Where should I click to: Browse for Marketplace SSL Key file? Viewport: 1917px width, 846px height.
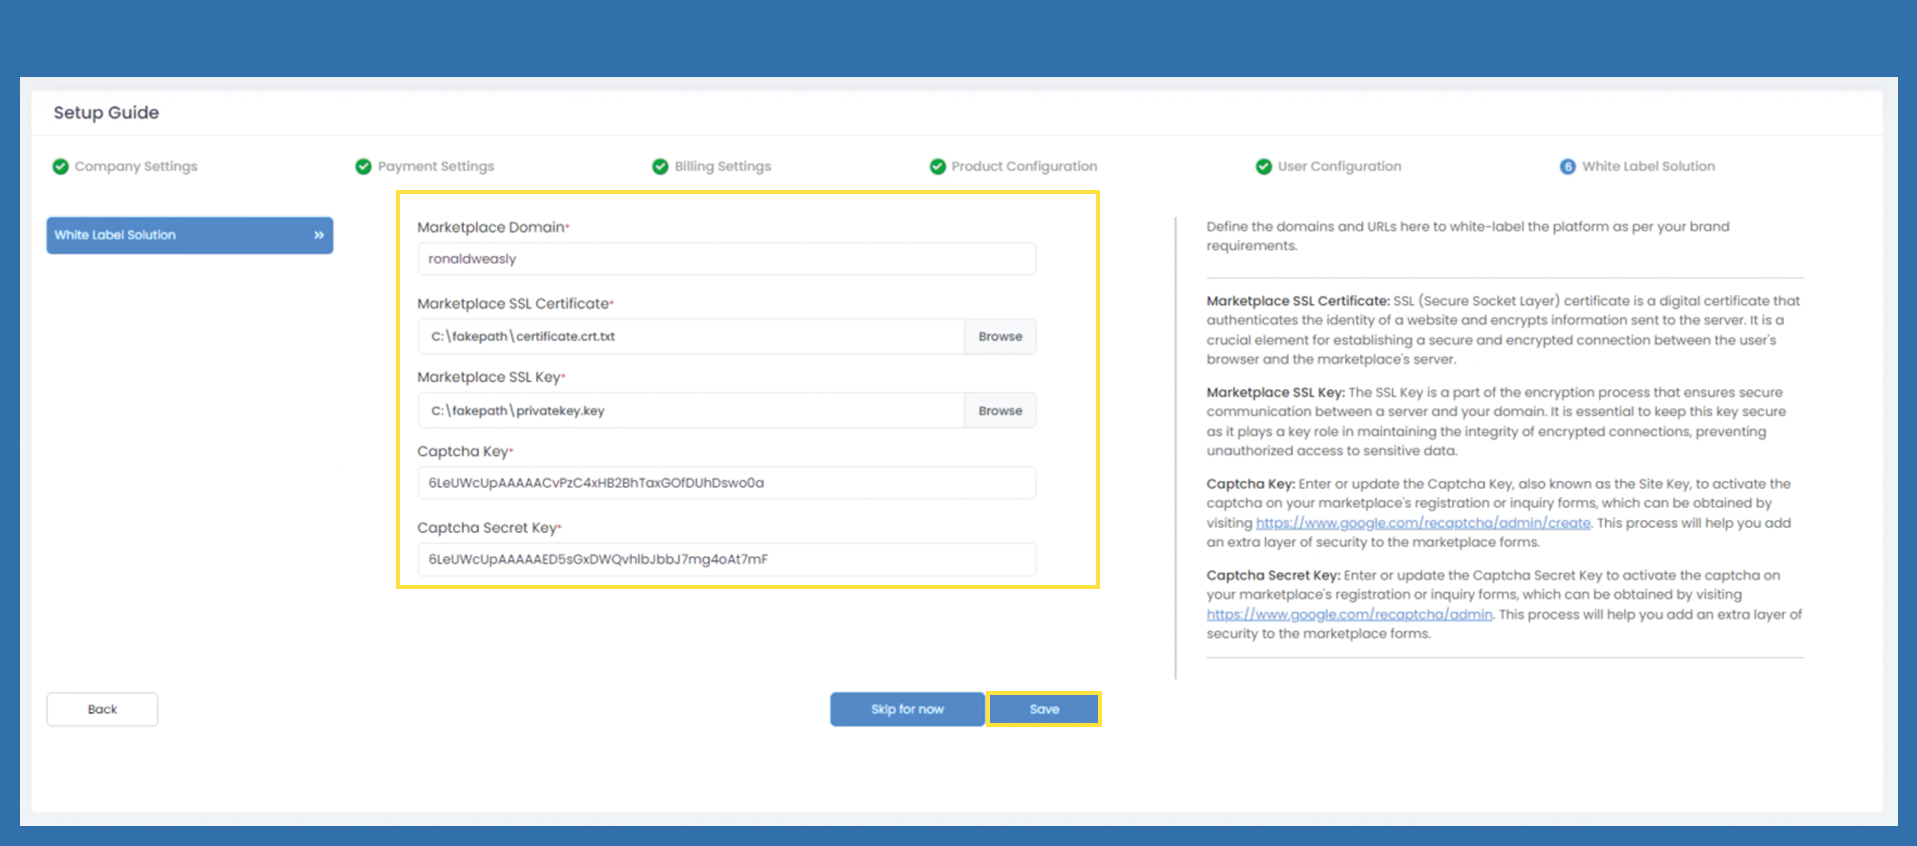click(x=1000, y=411)
